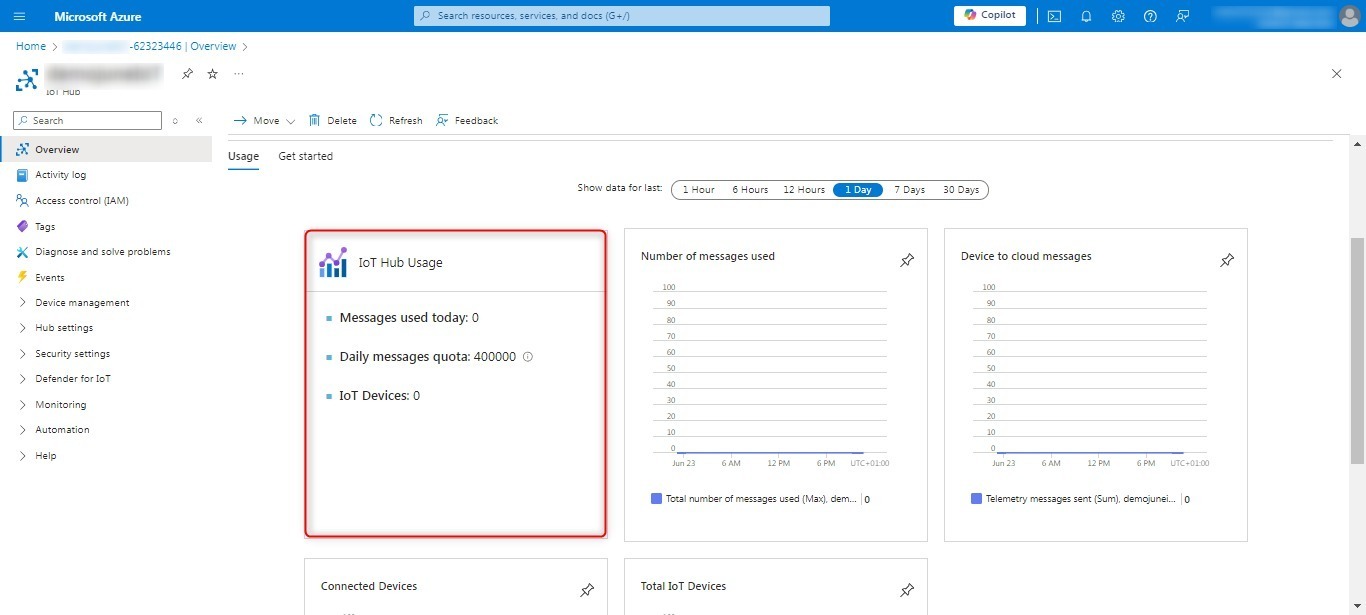Open the feedback icon in top bar
This screenshot has width=1366, height=615.
pyautogui.click(x=1182, y=16)
